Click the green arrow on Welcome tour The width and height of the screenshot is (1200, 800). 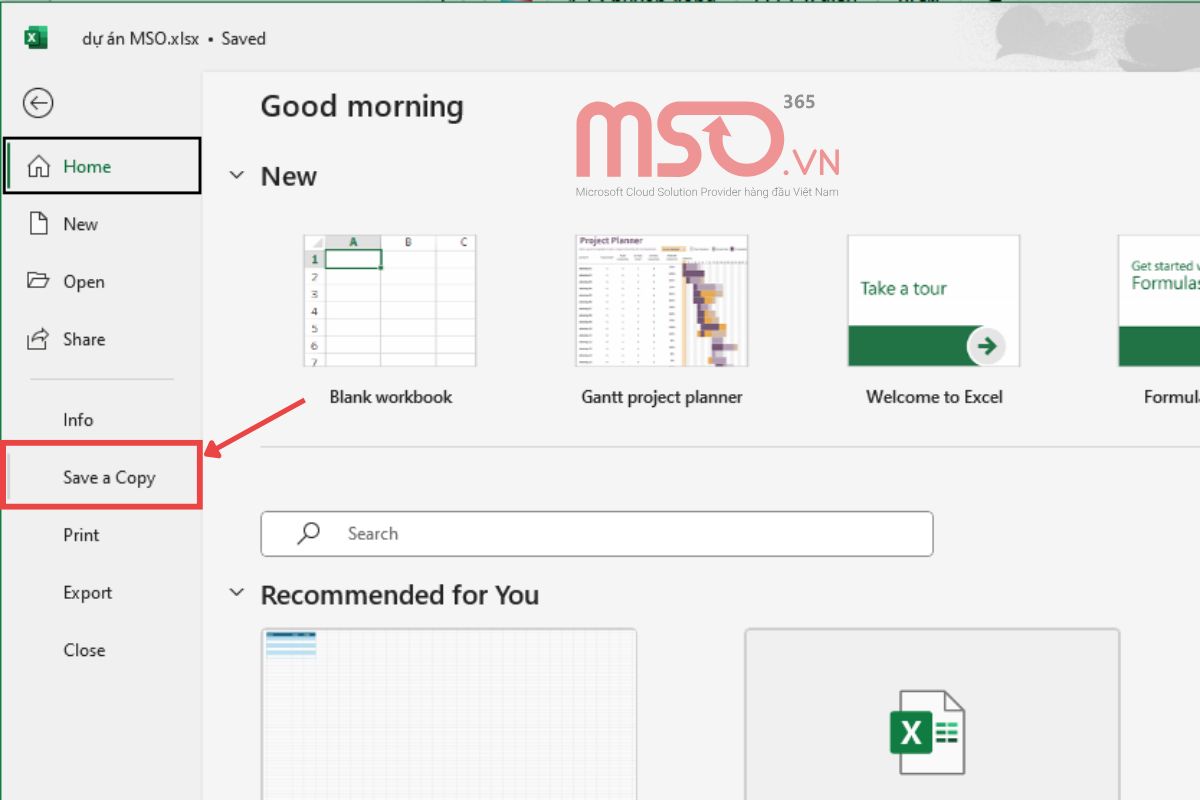[987, 346]
